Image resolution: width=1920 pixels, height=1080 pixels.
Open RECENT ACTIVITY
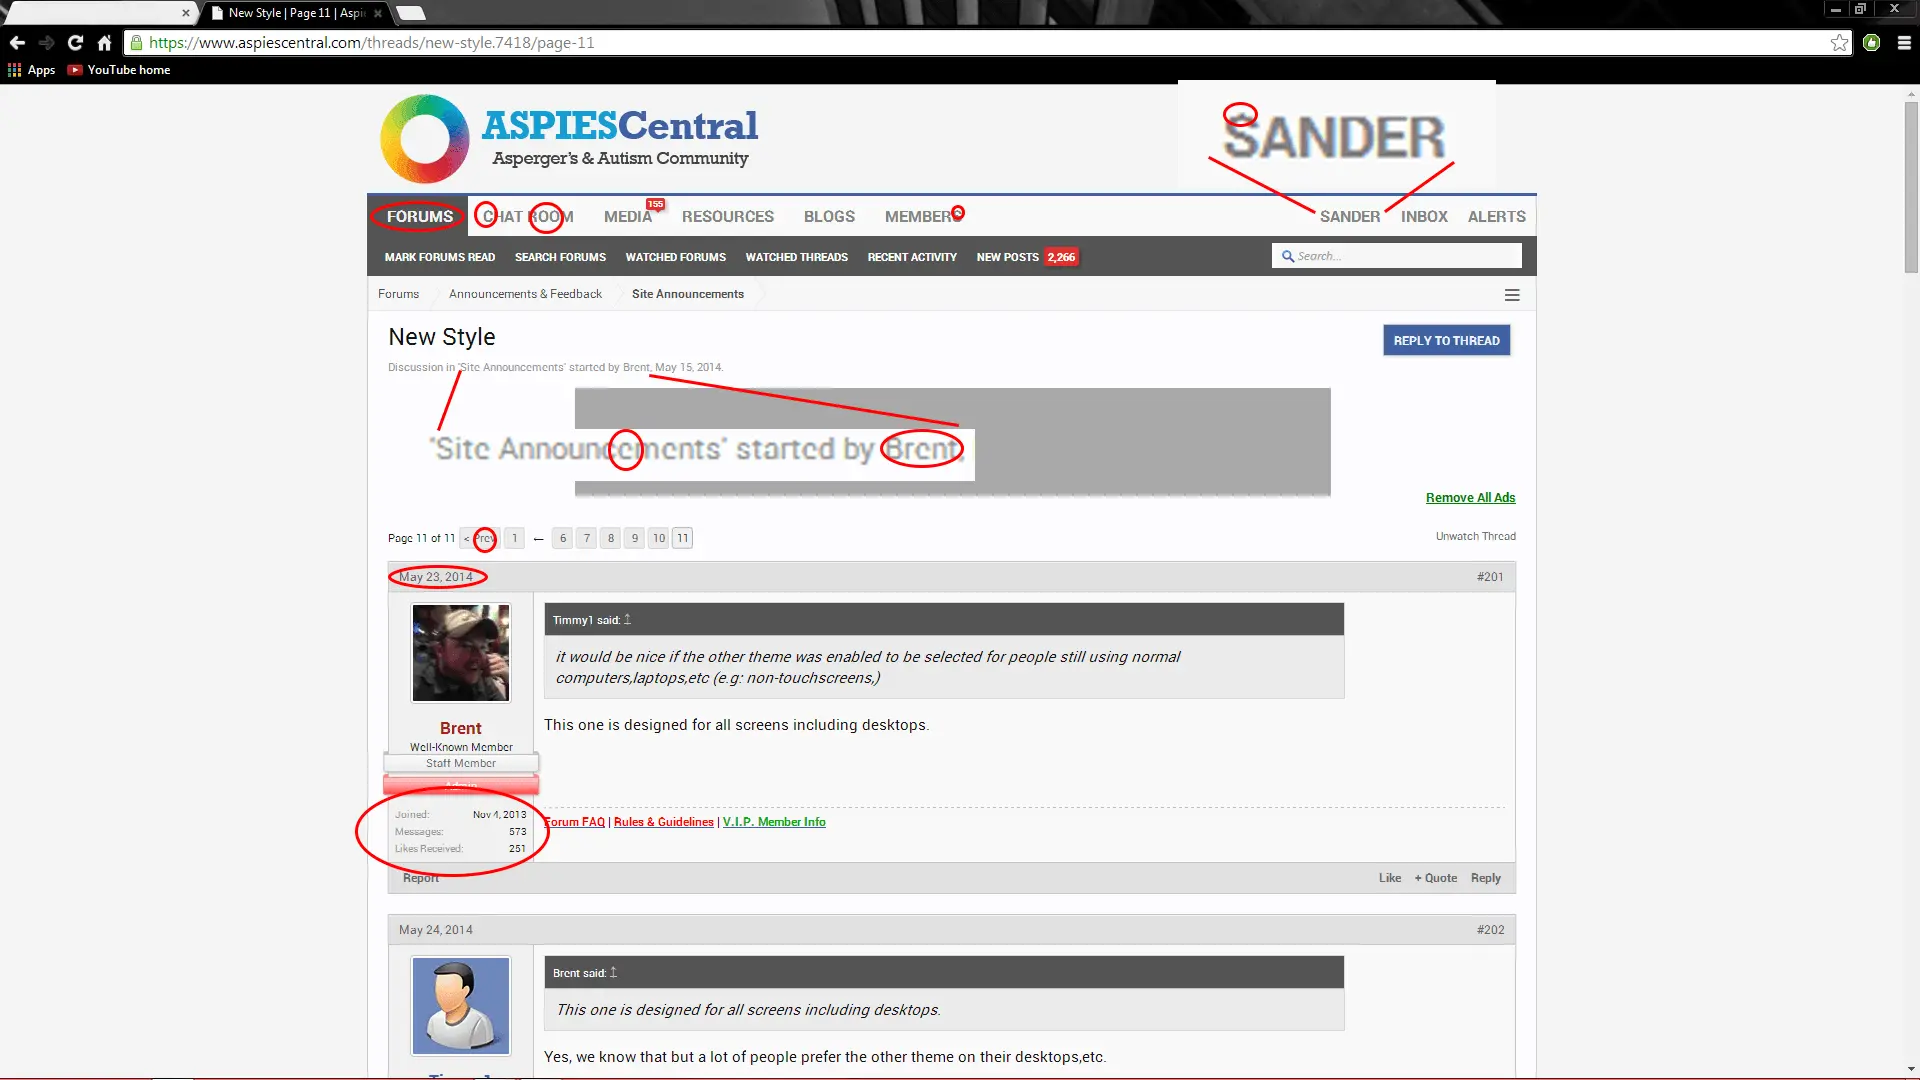click(x=912, y=257)
